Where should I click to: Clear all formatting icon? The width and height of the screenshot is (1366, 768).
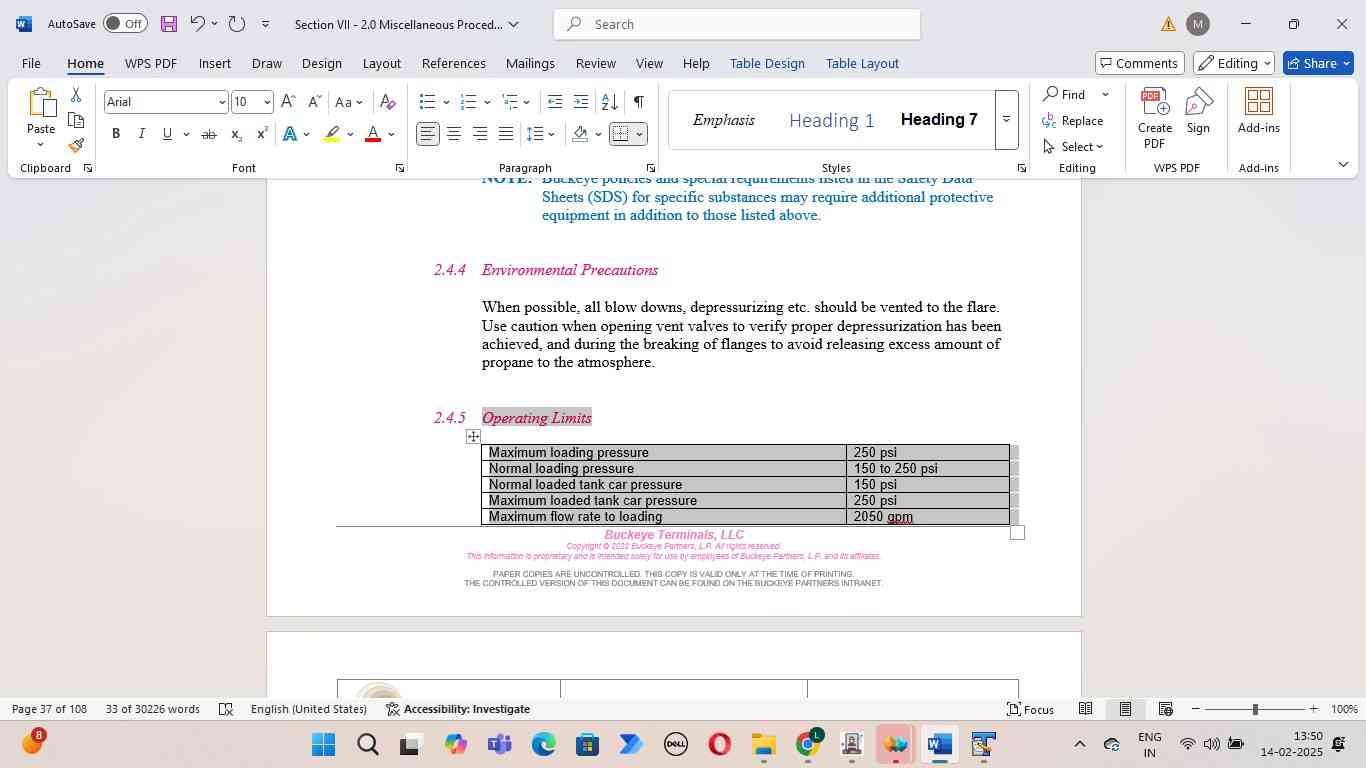[x=388, y=102]
